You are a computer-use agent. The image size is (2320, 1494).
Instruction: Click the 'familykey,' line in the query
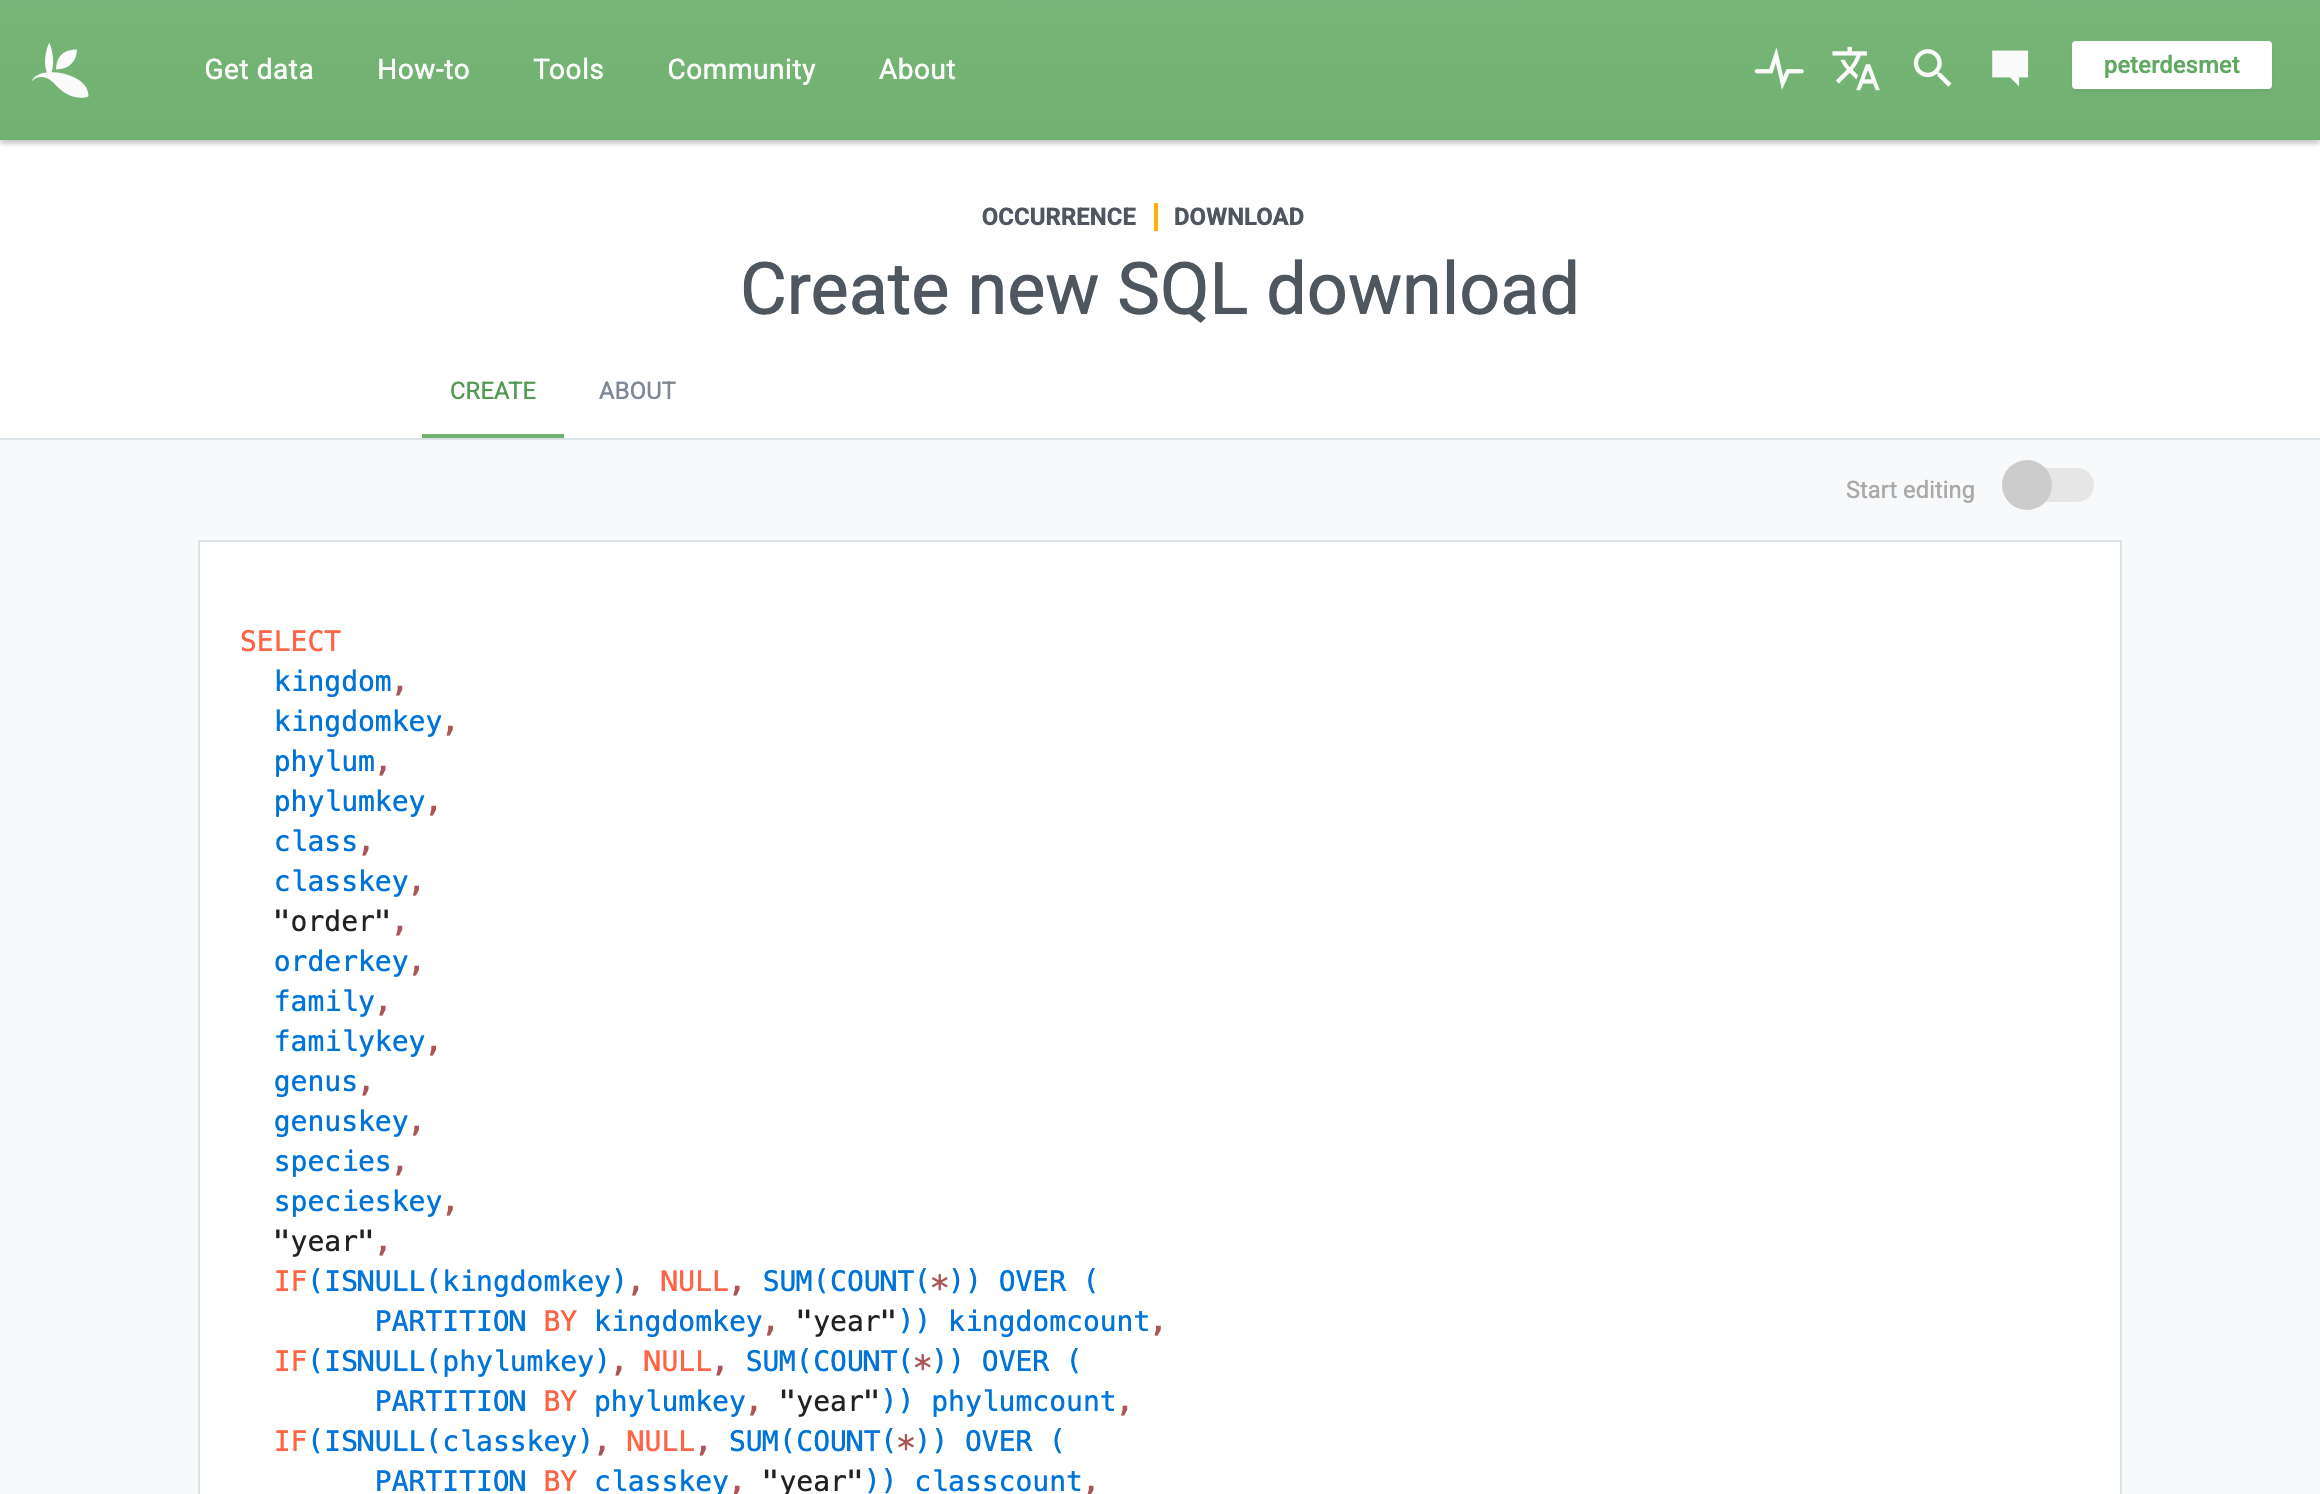tap(357, 1042)
